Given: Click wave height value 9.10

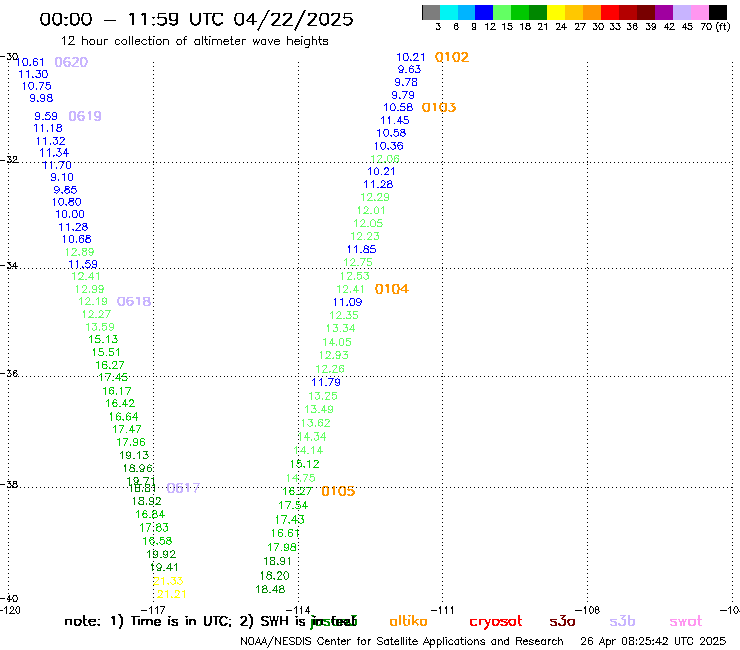Looking at the screenshot, I should coord(62,177).
